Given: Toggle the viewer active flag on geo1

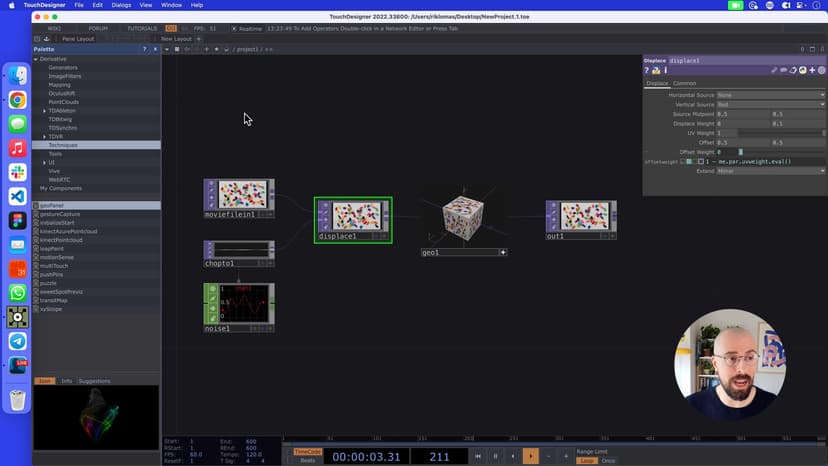Looking at the screenshot, I should click(503, 253).
